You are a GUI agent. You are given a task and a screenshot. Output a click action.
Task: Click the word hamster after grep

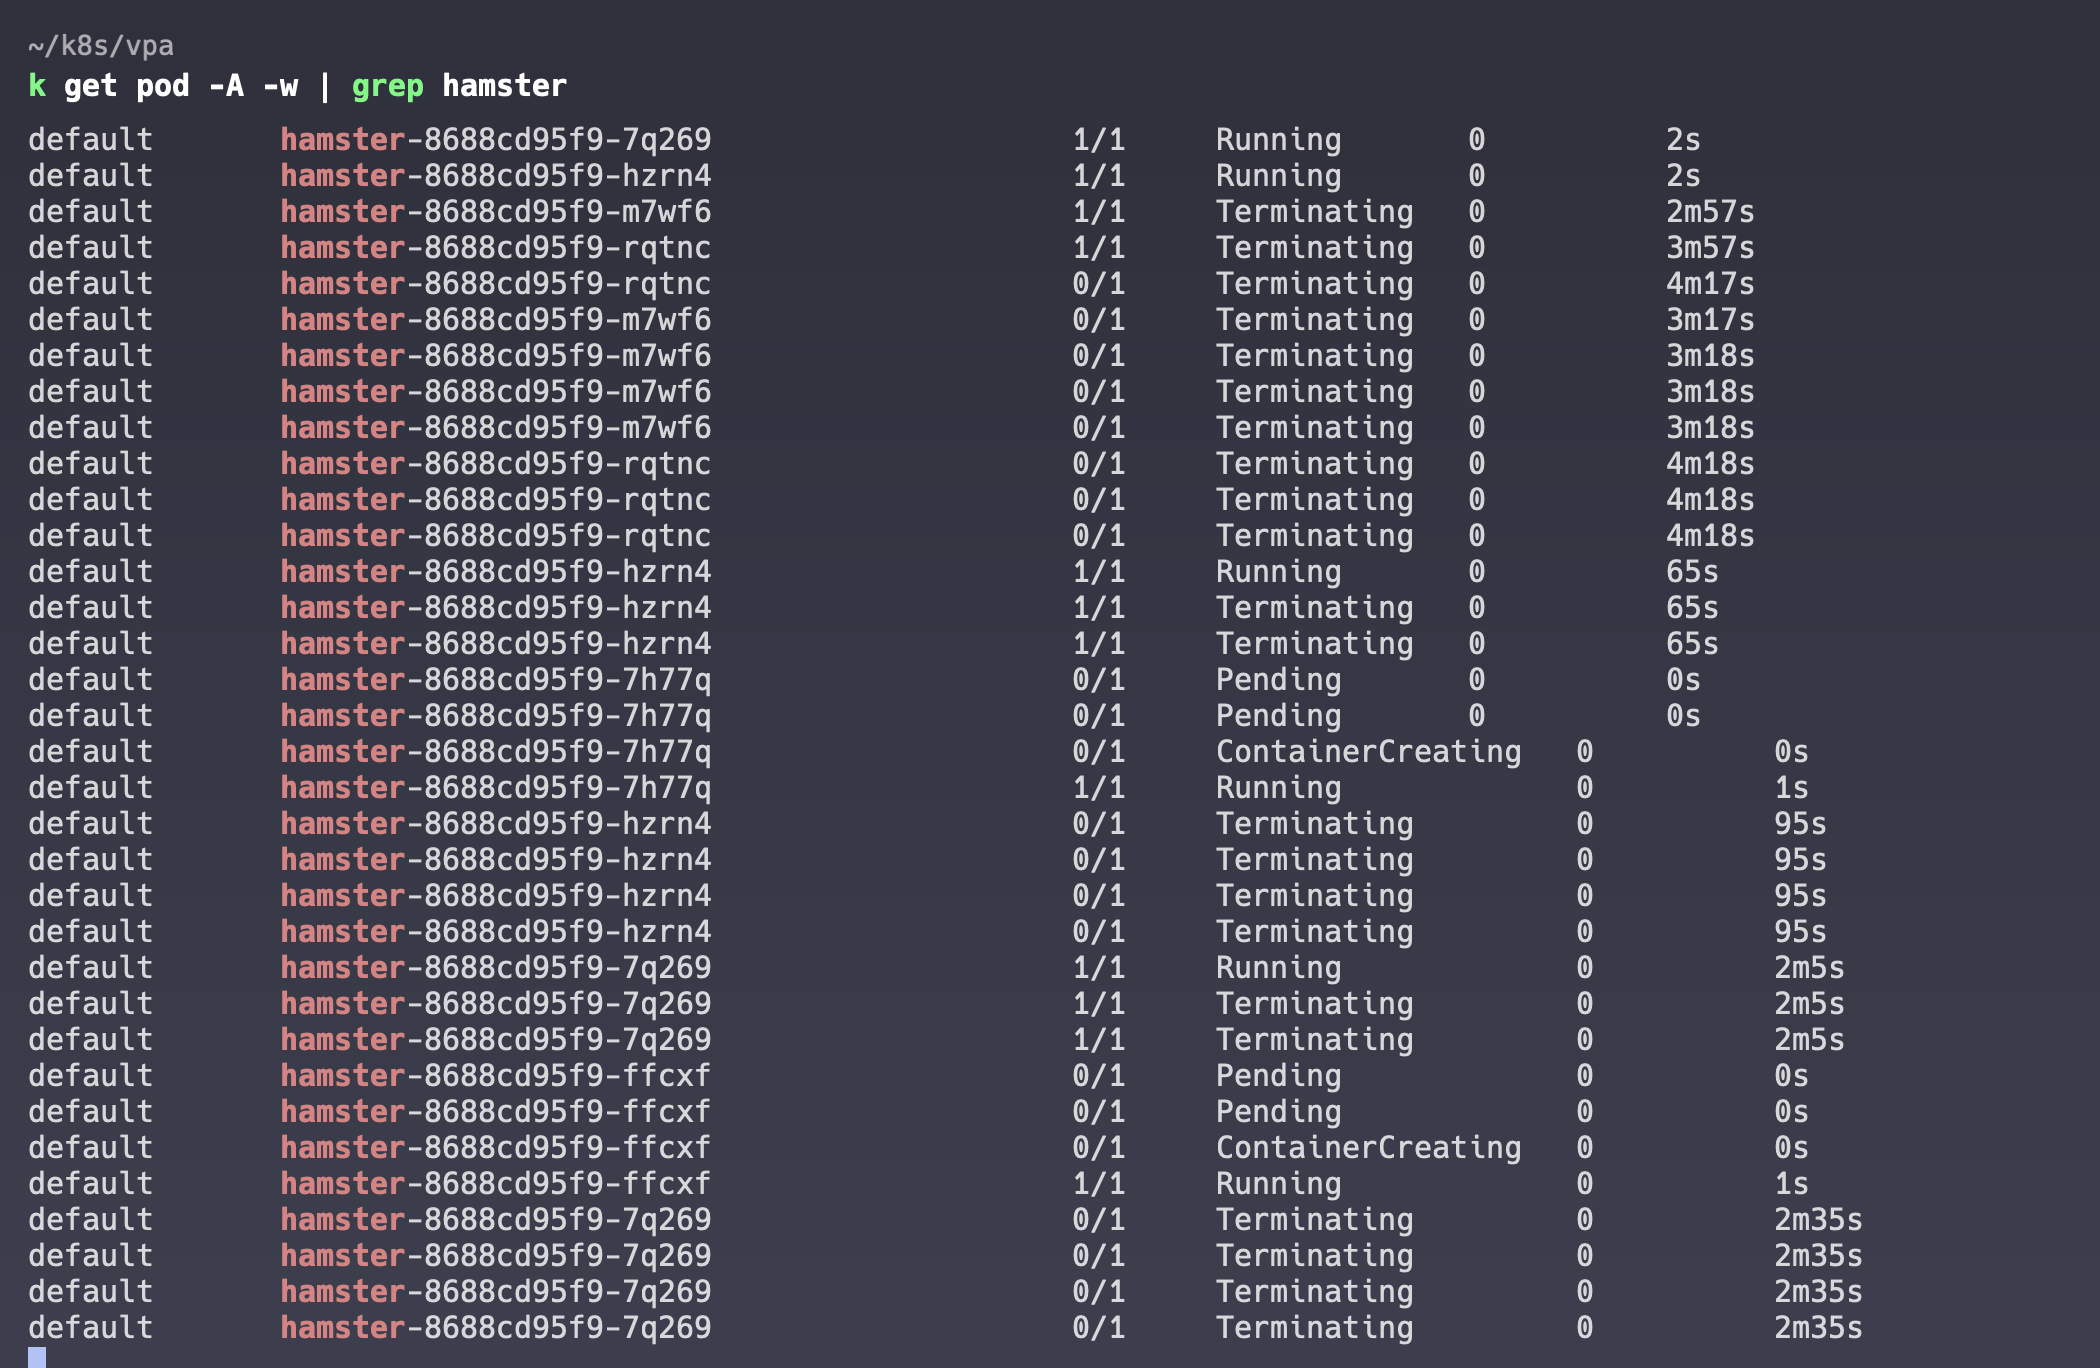point(504,86)
